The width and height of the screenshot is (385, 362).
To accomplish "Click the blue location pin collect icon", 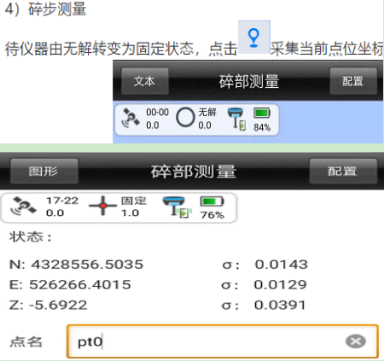I will coord(254,37).
